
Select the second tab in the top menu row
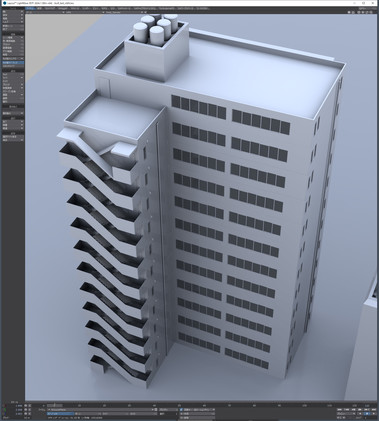pos(39,8)
